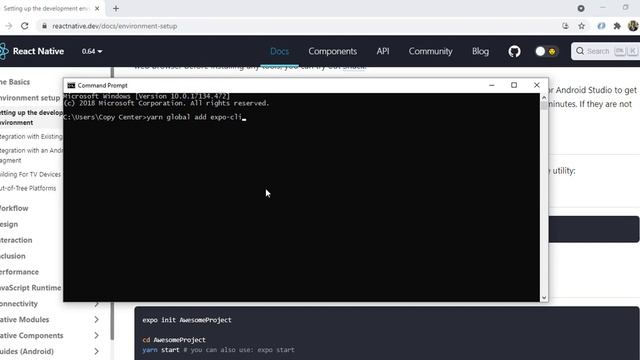Screen dimensions: 640x360
Task: Expand Native Components category chevron
Action: coord(96,336)
